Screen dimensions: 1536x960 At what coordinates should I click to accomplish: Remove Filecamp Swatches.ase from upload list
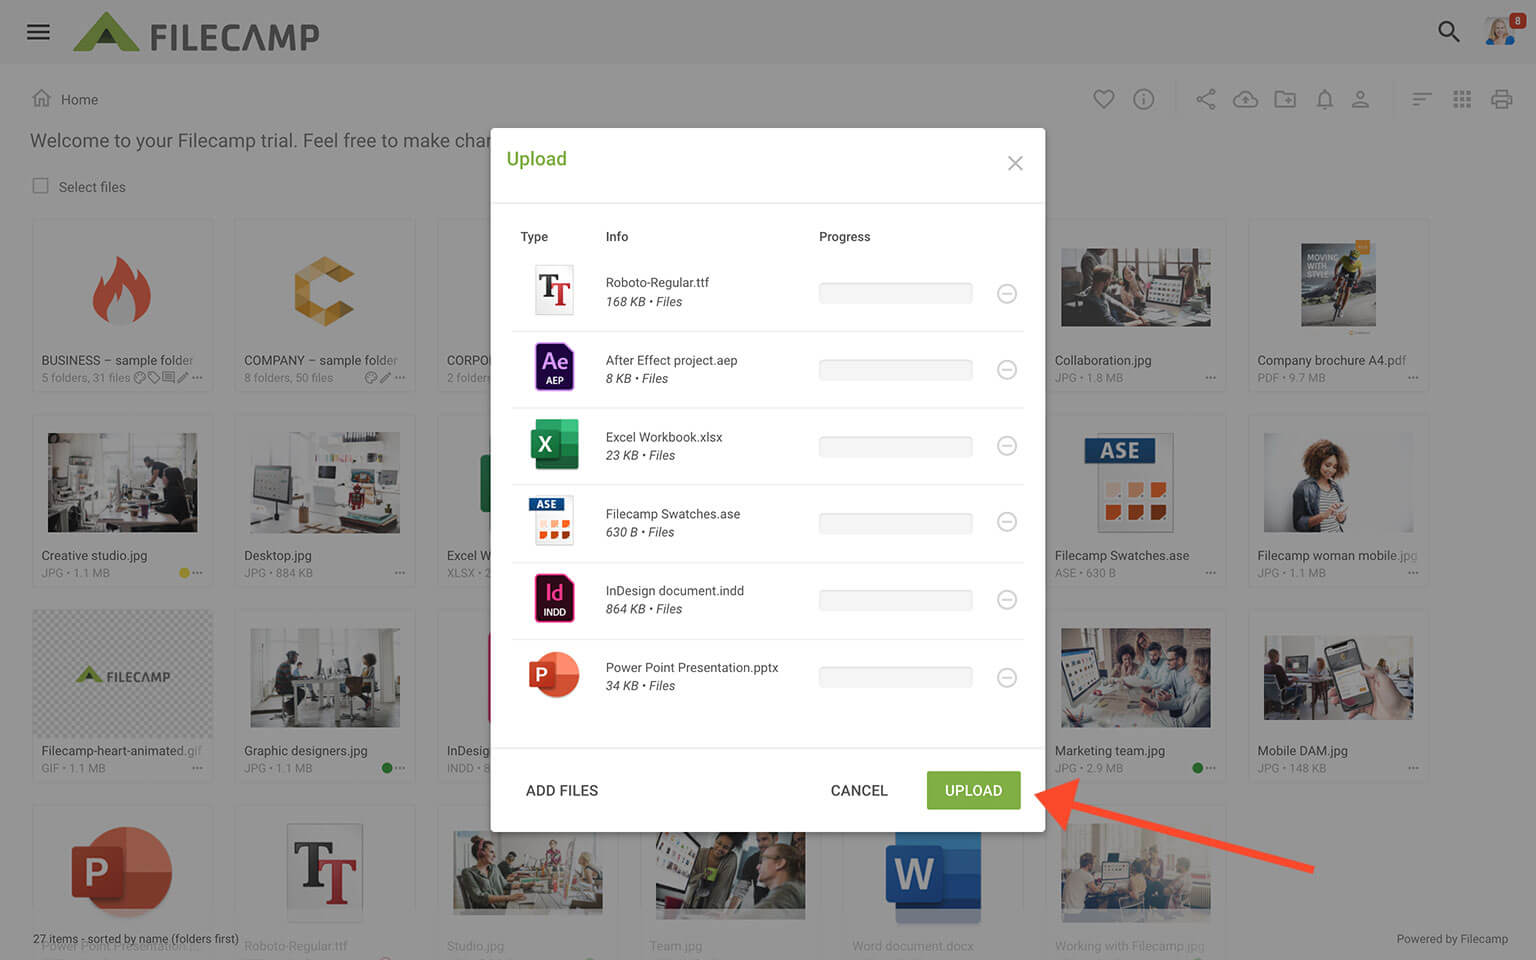(x=1007, y=522)
